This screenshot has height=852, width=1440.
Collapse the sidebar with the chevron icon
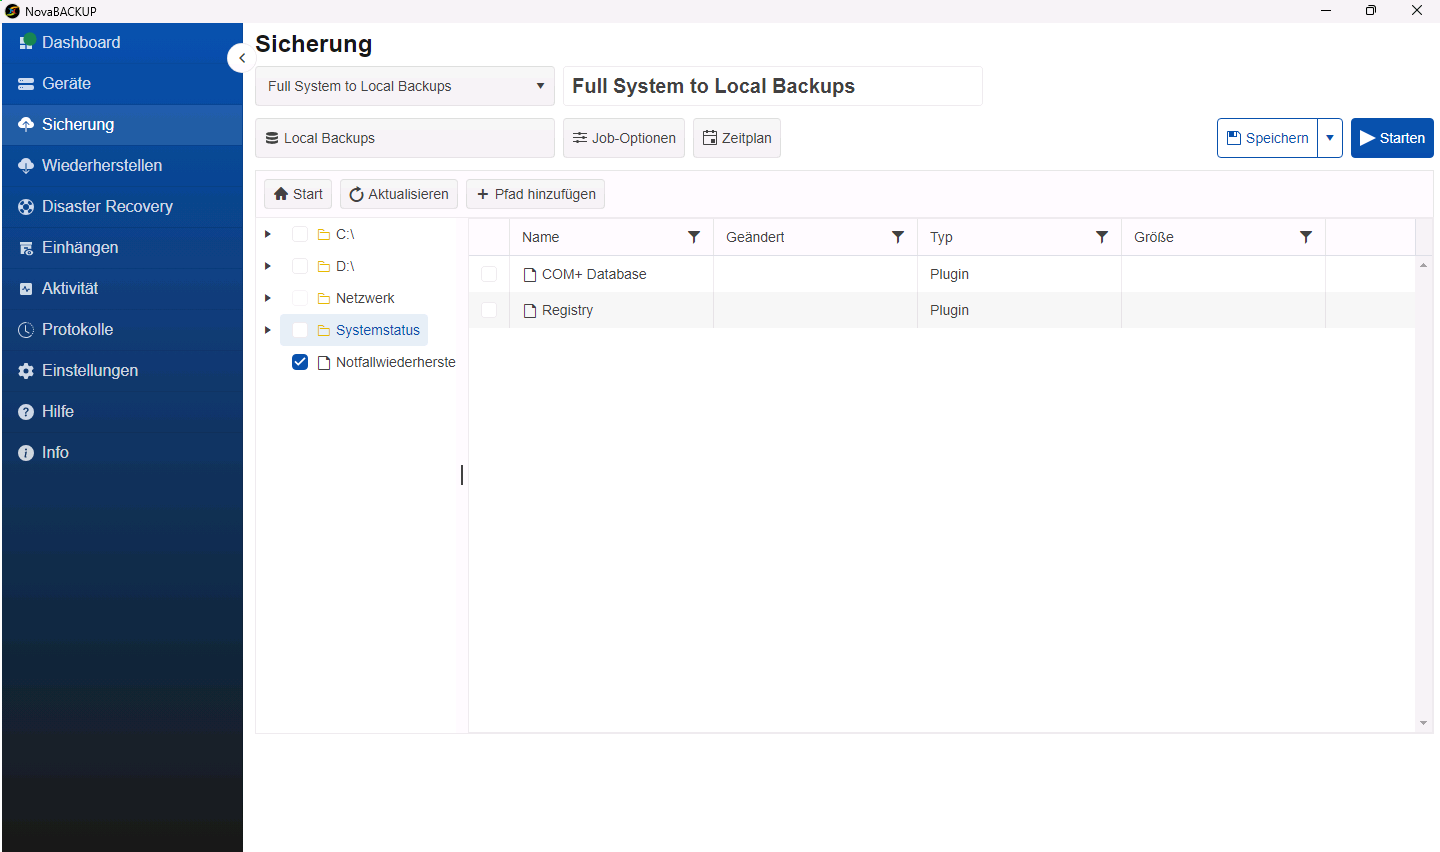[241, 58]
